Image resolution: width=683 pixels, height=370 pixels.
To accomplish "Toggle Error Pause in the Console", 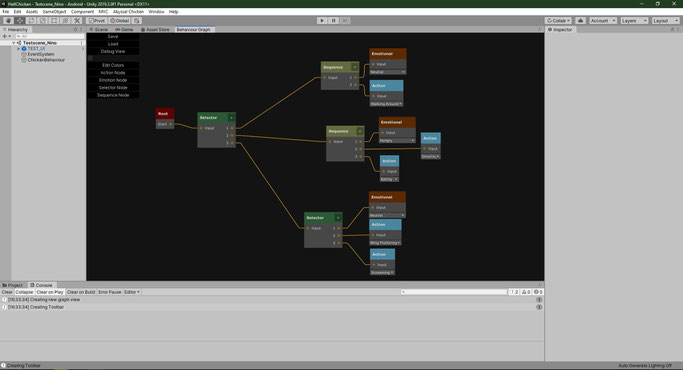I will (110, 292).
